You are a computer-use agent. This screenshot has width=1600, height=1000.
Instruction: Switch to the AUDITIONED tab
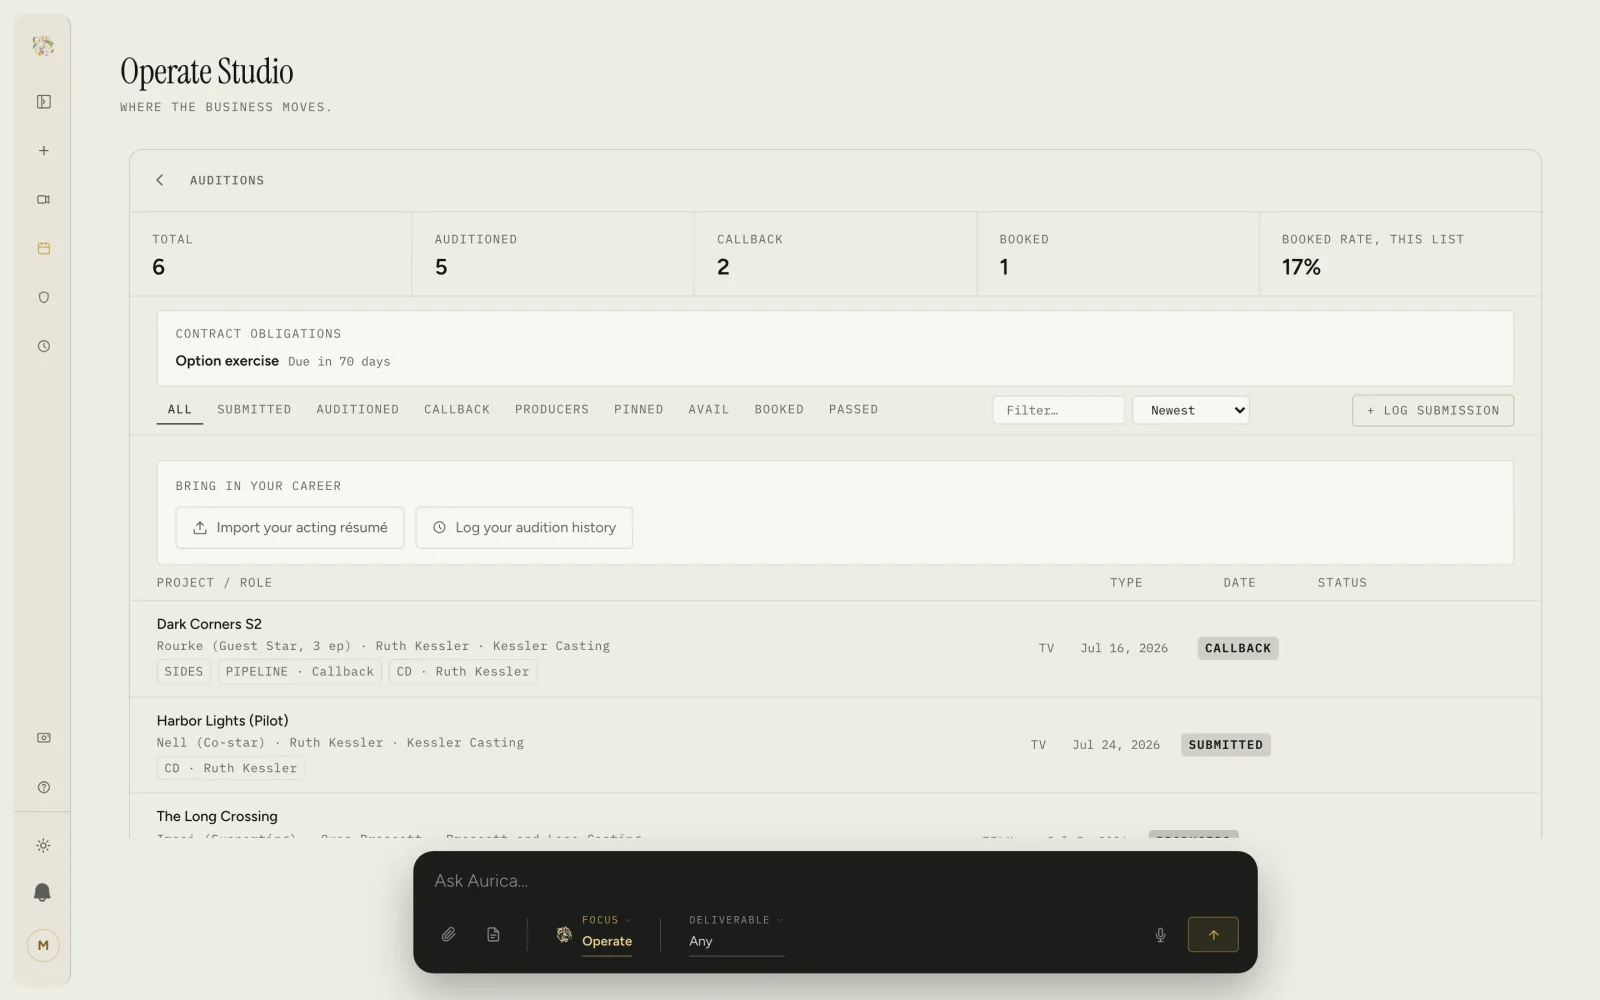357,409
